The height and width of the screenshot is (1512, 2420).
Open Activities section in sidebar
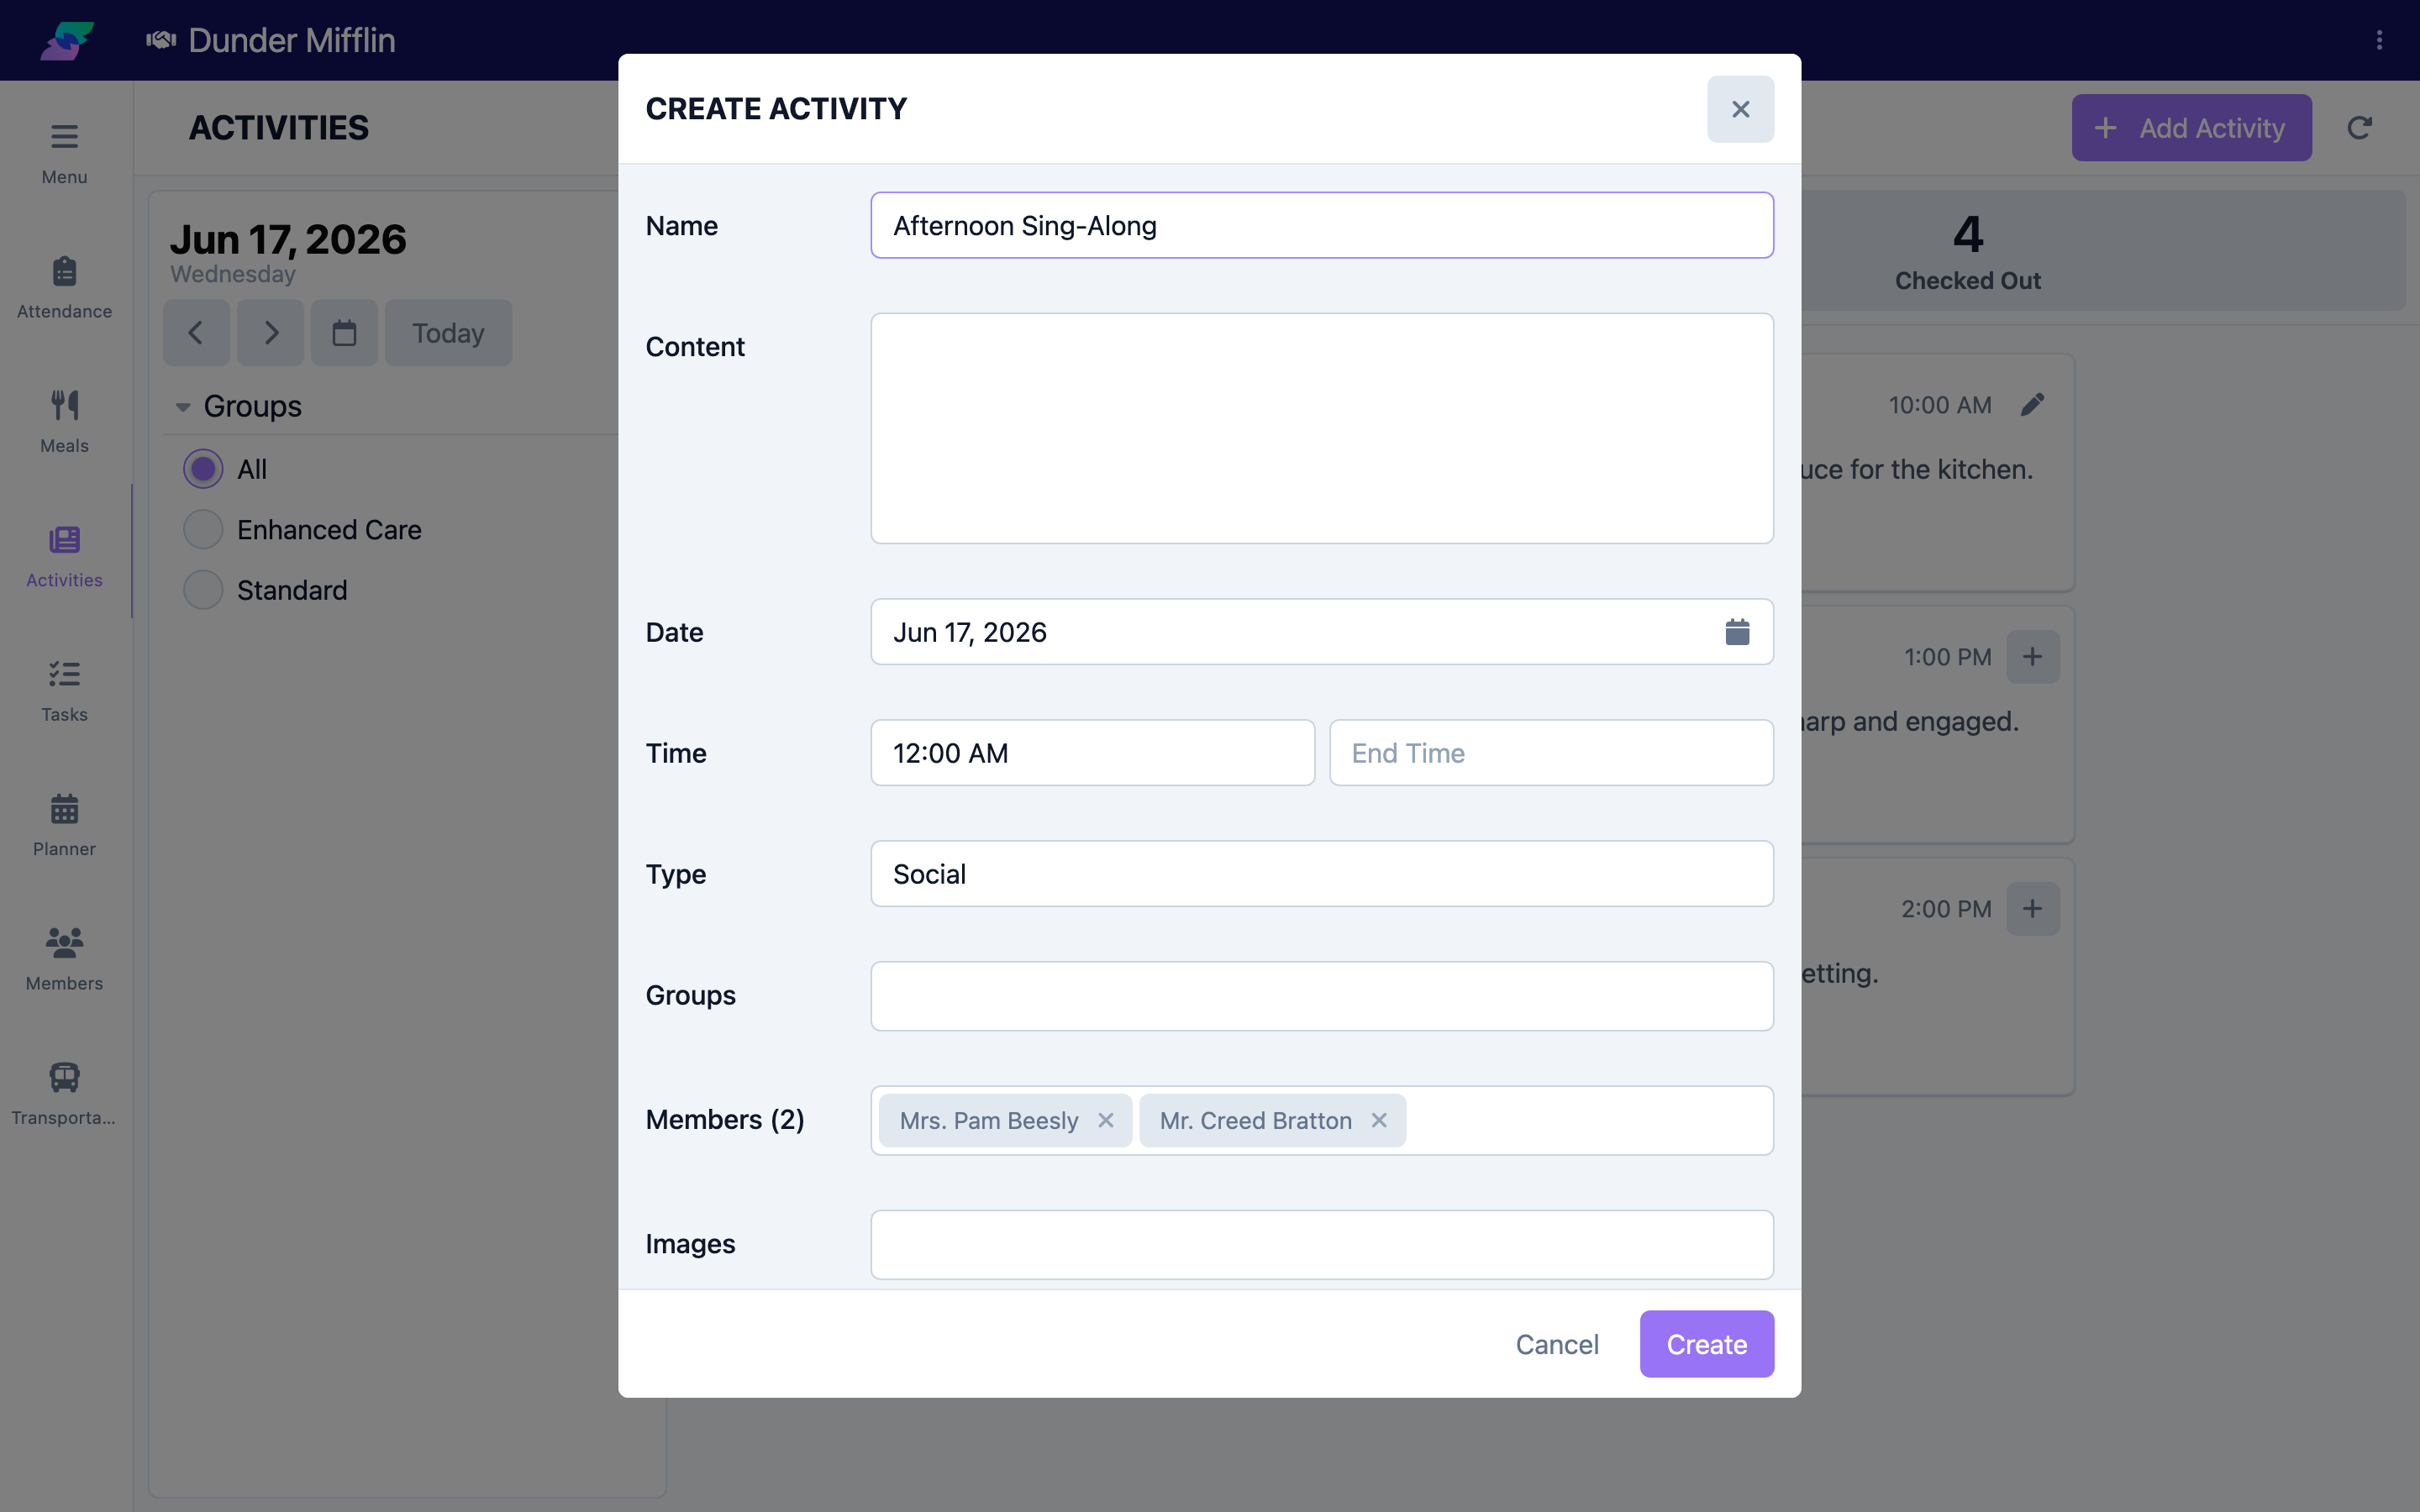pyautogui.click(x=64, y=556)
